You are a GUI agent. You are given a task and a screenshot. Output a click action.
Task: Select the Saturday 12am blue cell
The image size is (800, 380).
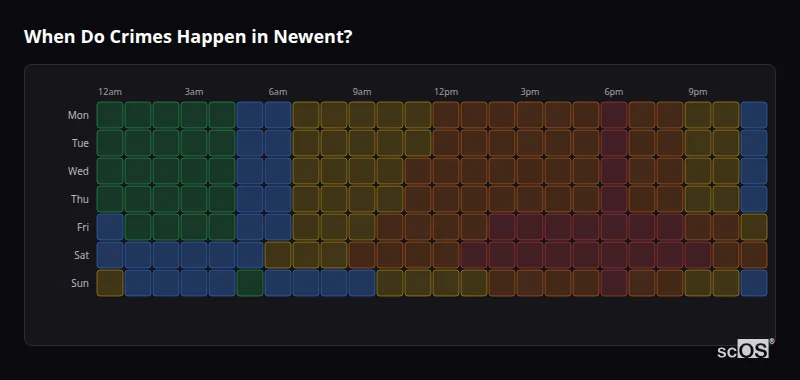[x=110, y=255]
